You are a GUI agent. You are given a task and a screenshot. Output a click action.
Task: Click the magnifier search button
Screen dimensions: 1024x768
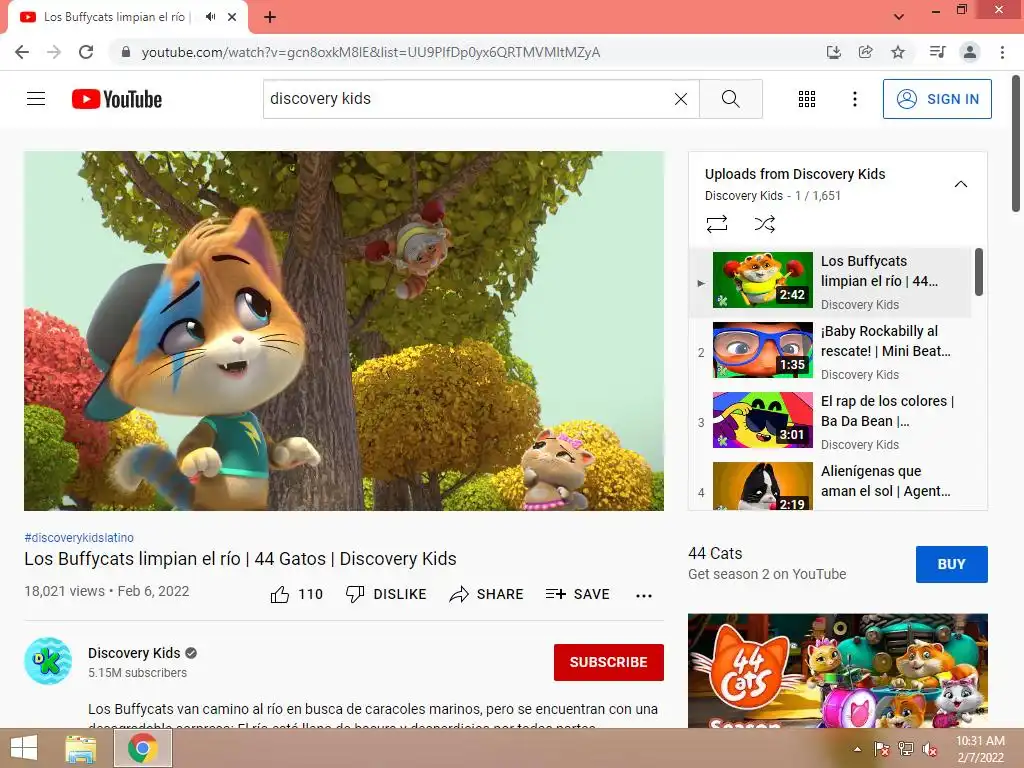(731, 99)
